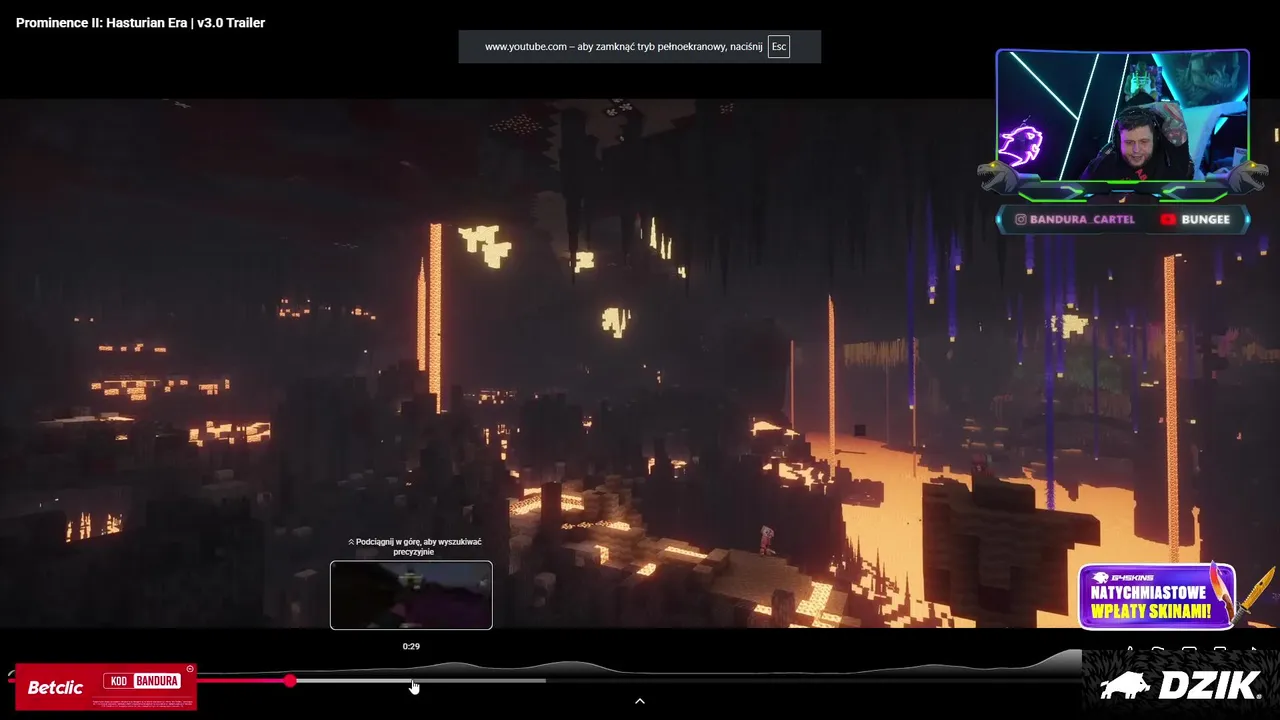1280x720 pixels.
Task: Click the BUNGEE channel name
Action: pyautogui.click(x=1205, y=219)
